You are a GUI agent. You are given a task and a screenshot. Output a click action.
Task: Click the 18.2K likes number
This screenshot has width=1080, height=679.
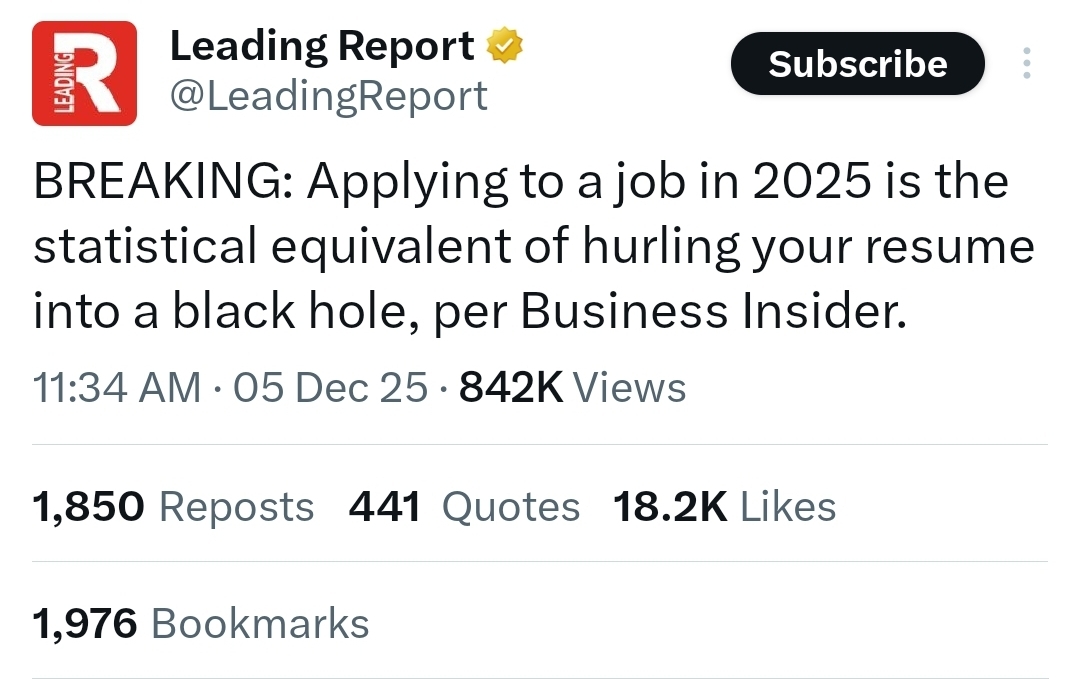[670, 507]
